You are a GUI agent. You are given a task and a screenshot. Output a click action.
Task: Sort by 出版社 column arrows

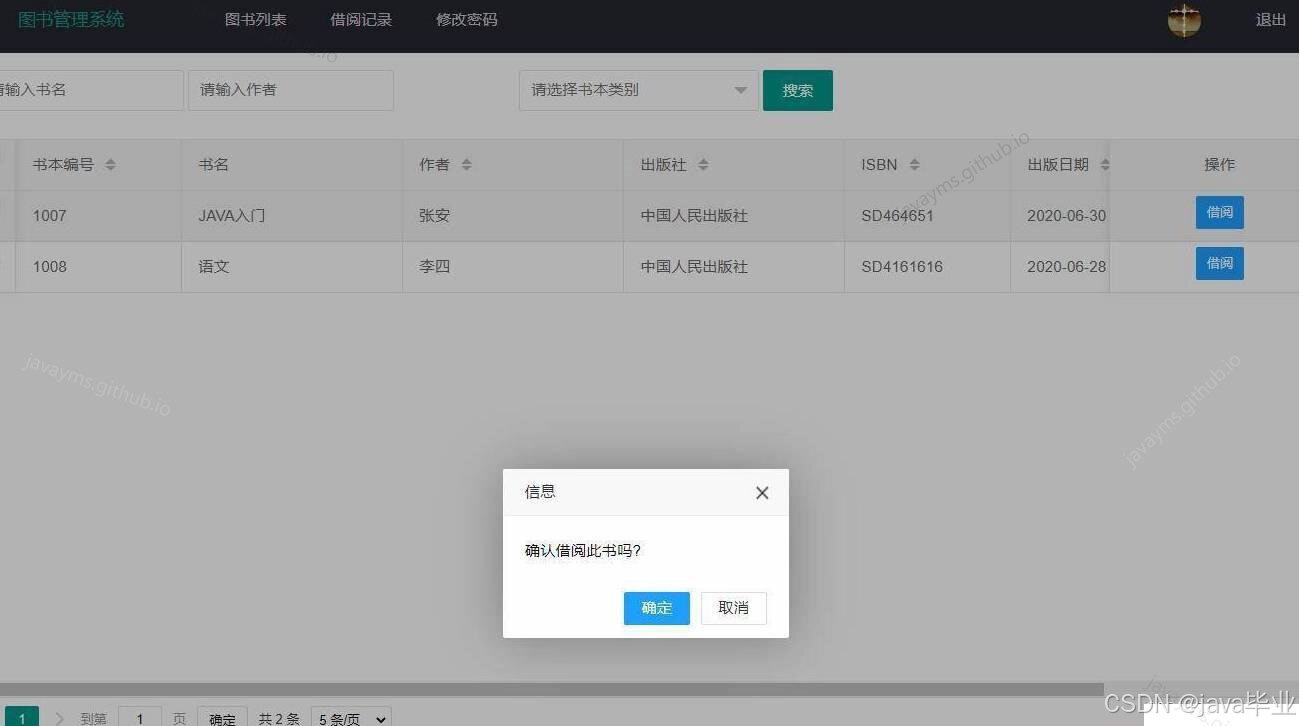(x=703, y=165)
